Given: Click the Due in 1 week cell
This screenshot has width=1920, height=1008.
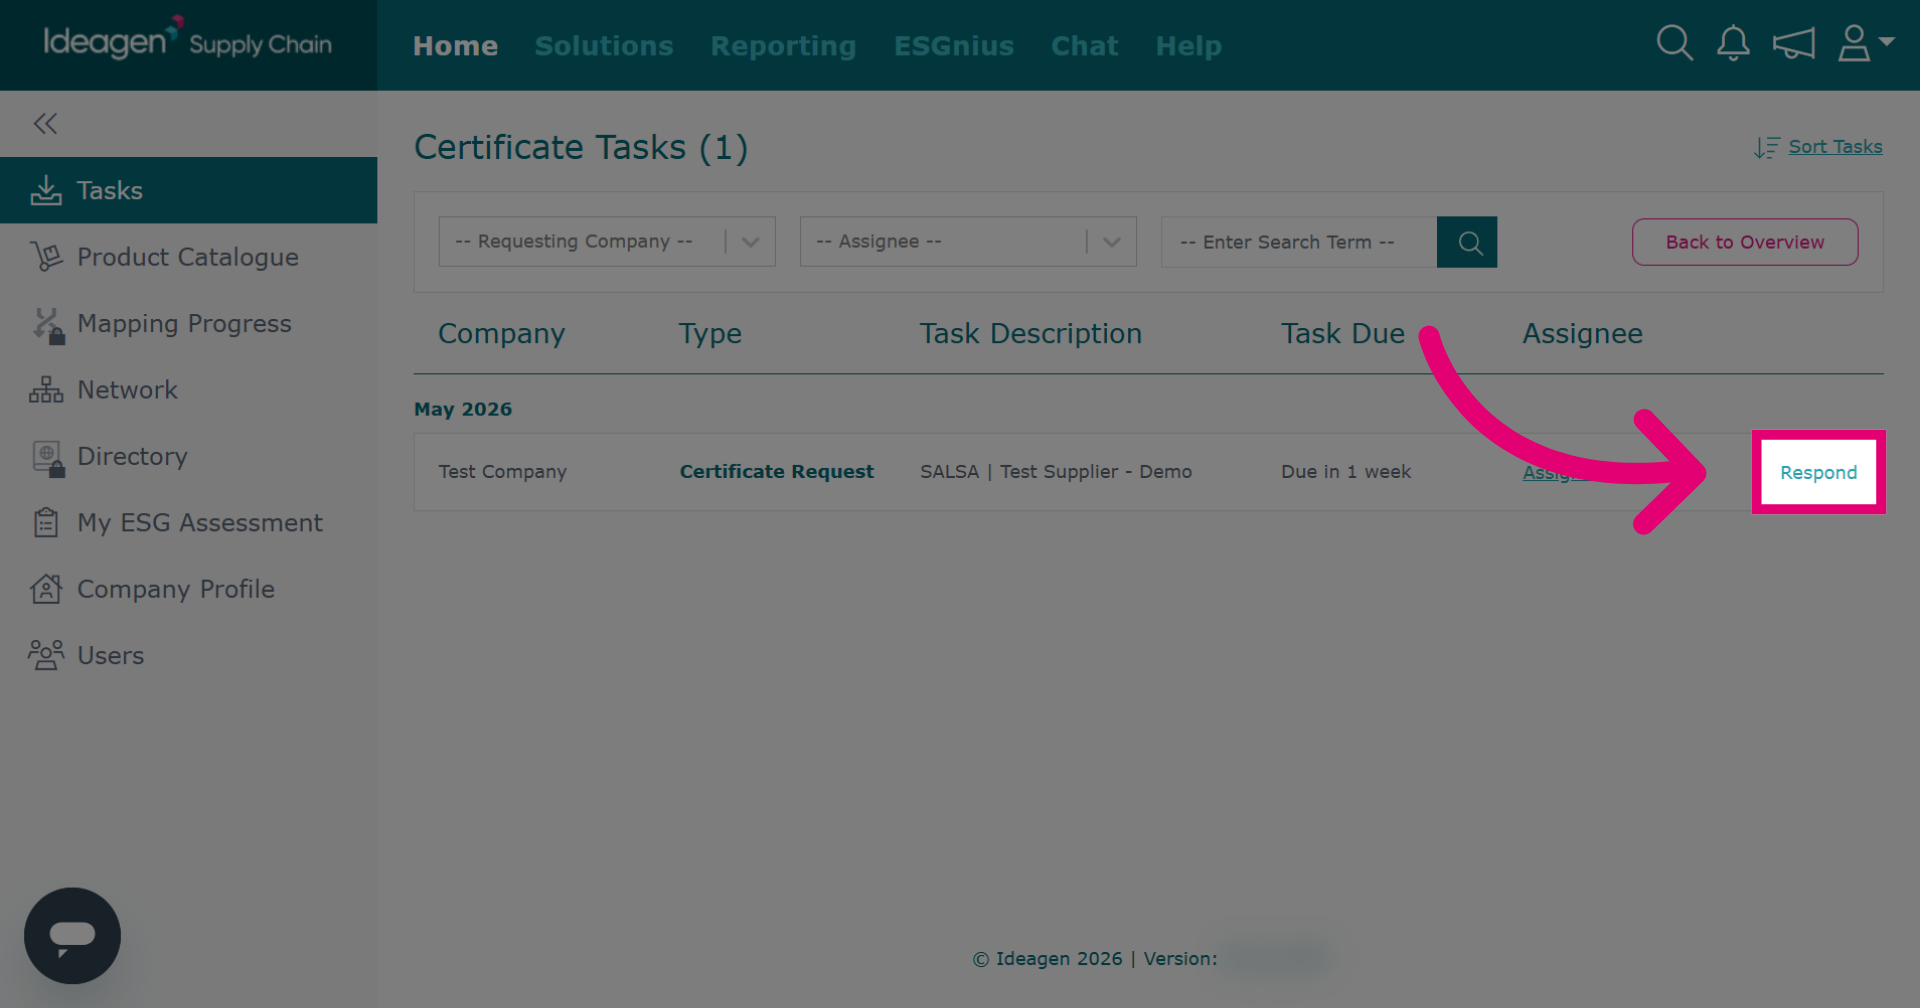Looking at the screenshot, I should tap(1346, 472).
